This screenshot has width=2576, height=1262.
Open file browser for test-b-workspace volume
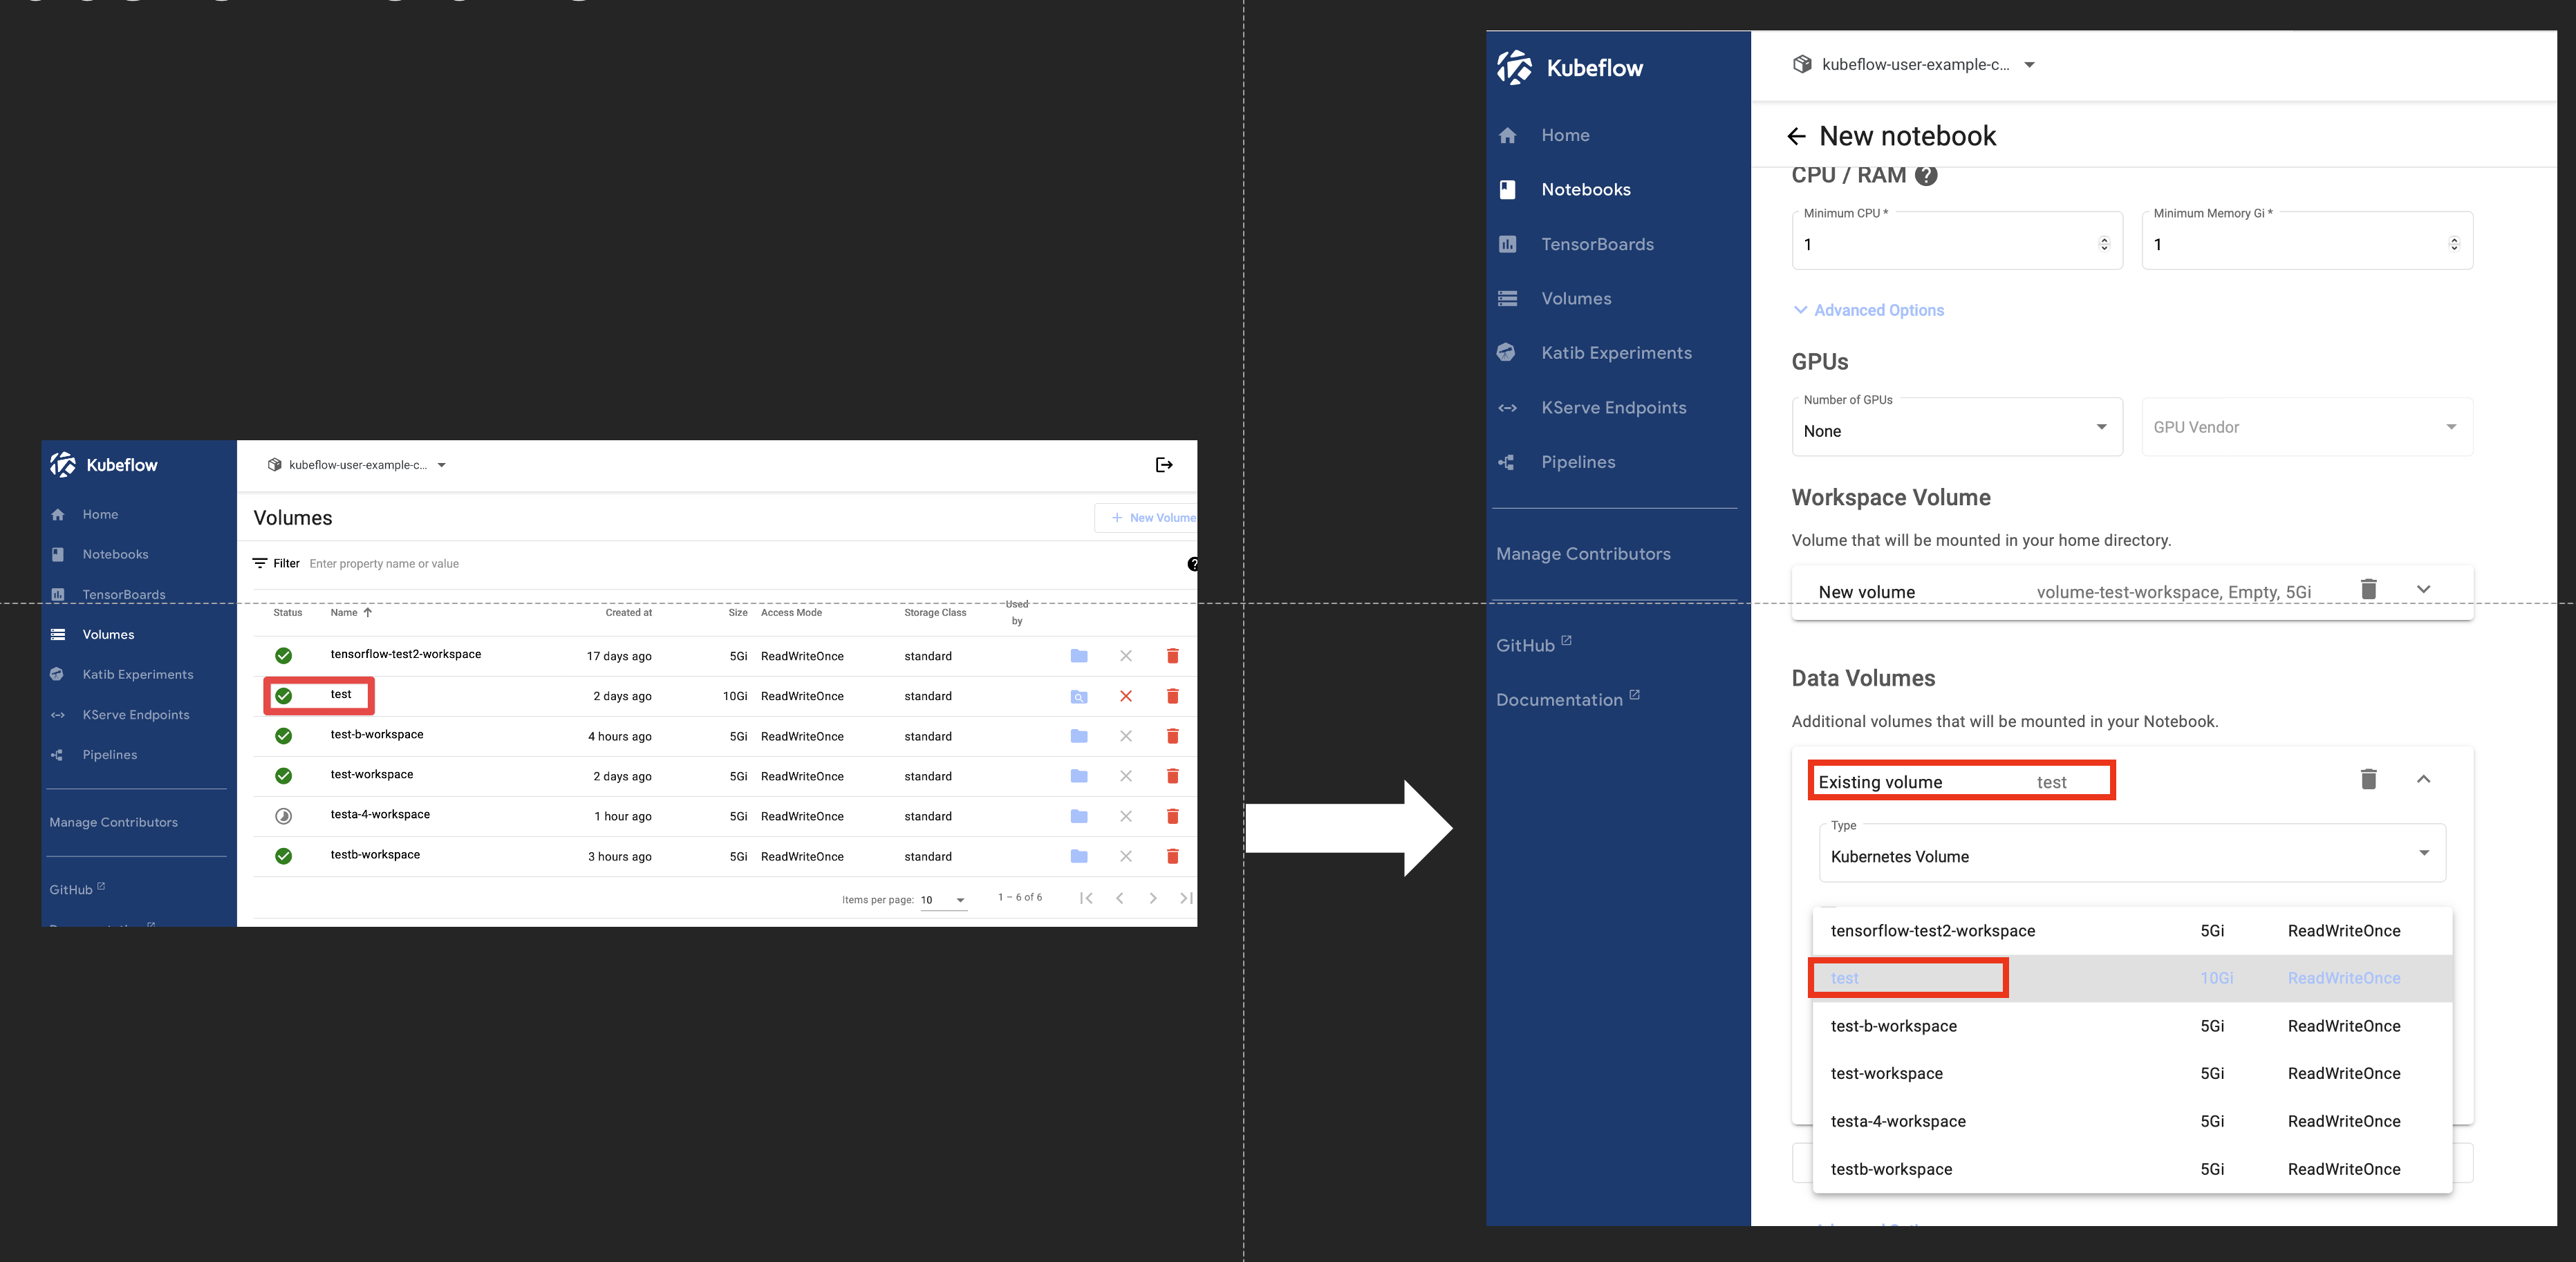(x=1078, y=736)
